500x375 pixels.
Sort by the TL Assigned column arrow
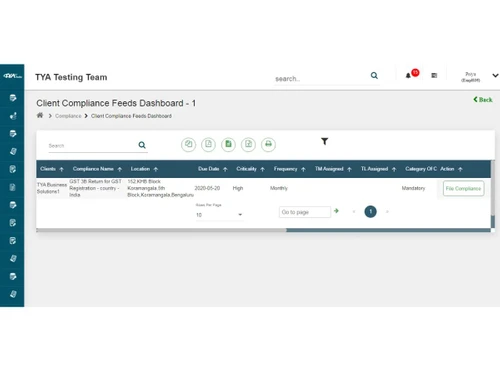394,169
